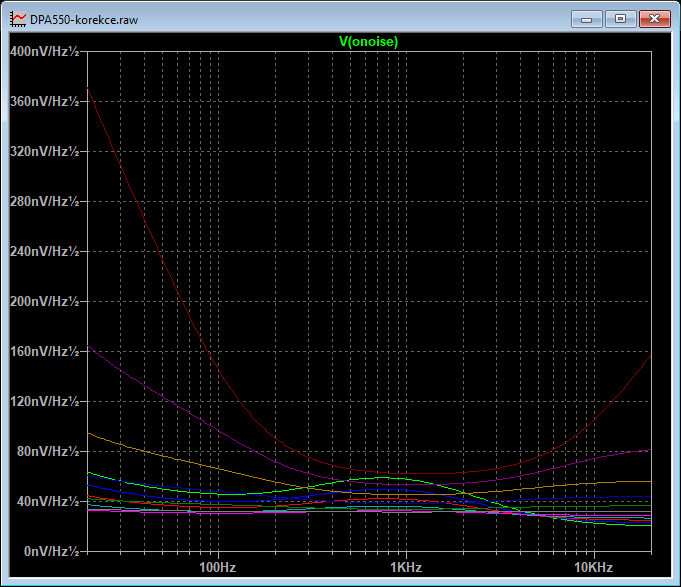Click the 320nV/Hz½ axis label
681x587 pixels.
[45, 151]
